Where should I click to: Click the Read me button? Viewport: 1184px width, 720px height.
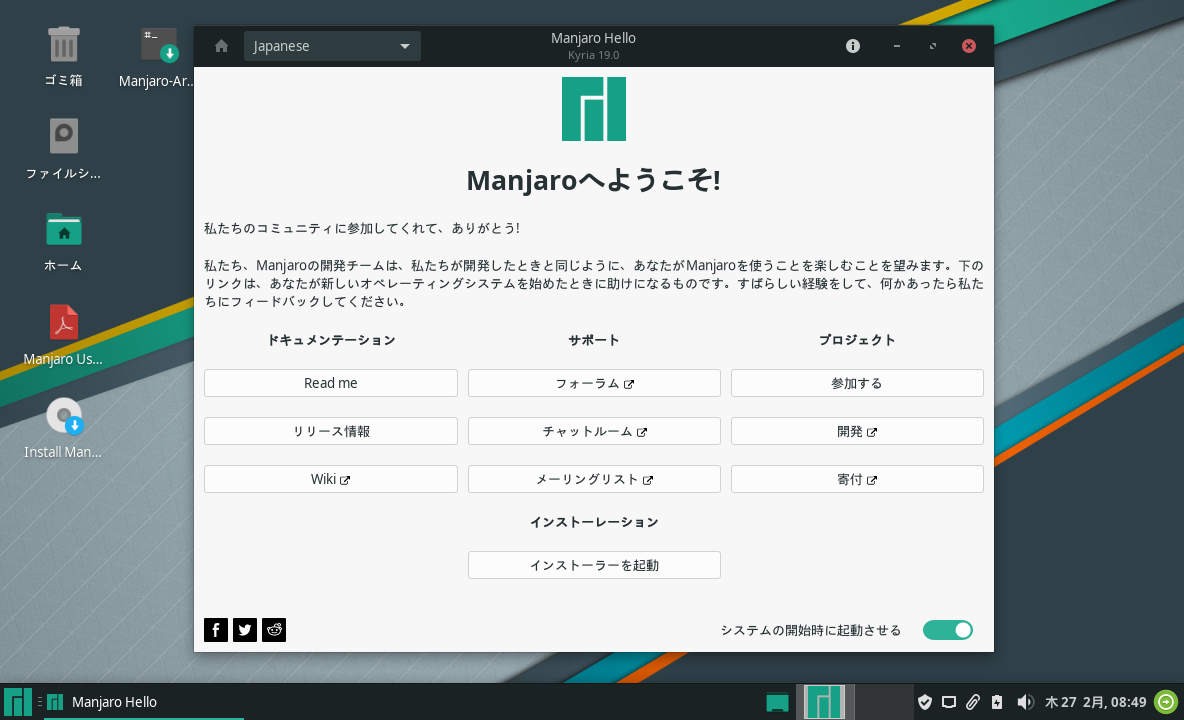pyautogui.click(x=331, y=383)
